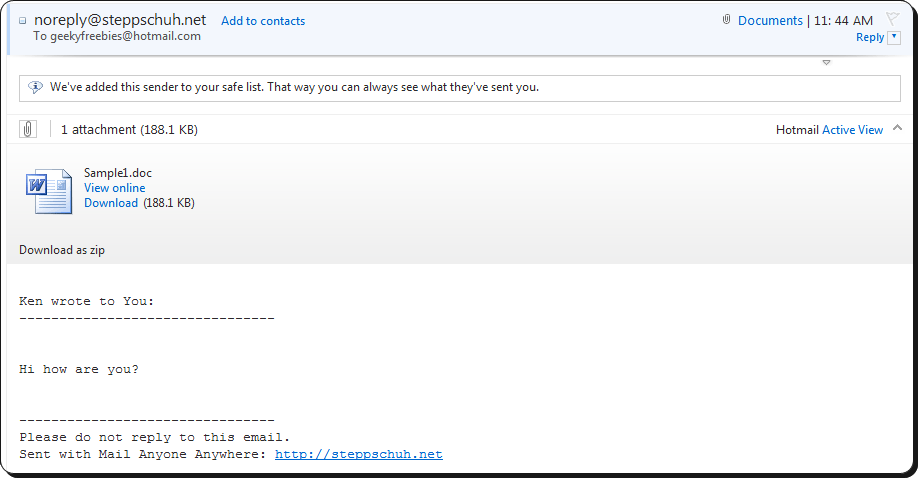The height and width of the screenshot is (478, 918).
Task: Add sender via Add to contacts link
Action: point(263,21)
